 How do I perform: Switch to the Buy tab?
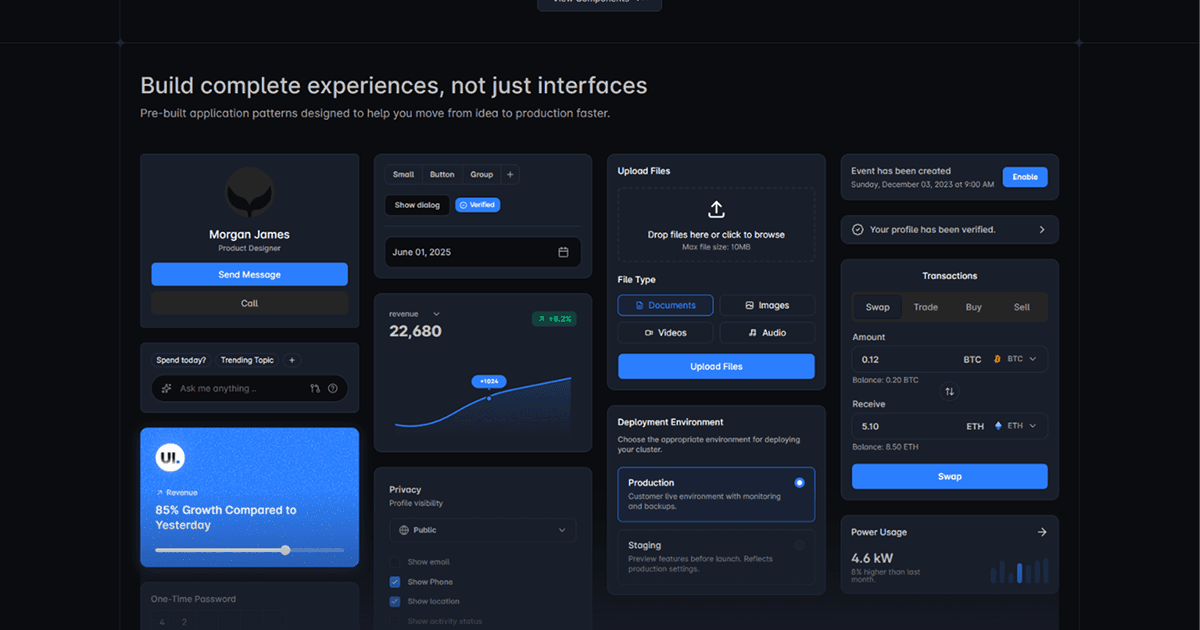click(x=974, y=307)
